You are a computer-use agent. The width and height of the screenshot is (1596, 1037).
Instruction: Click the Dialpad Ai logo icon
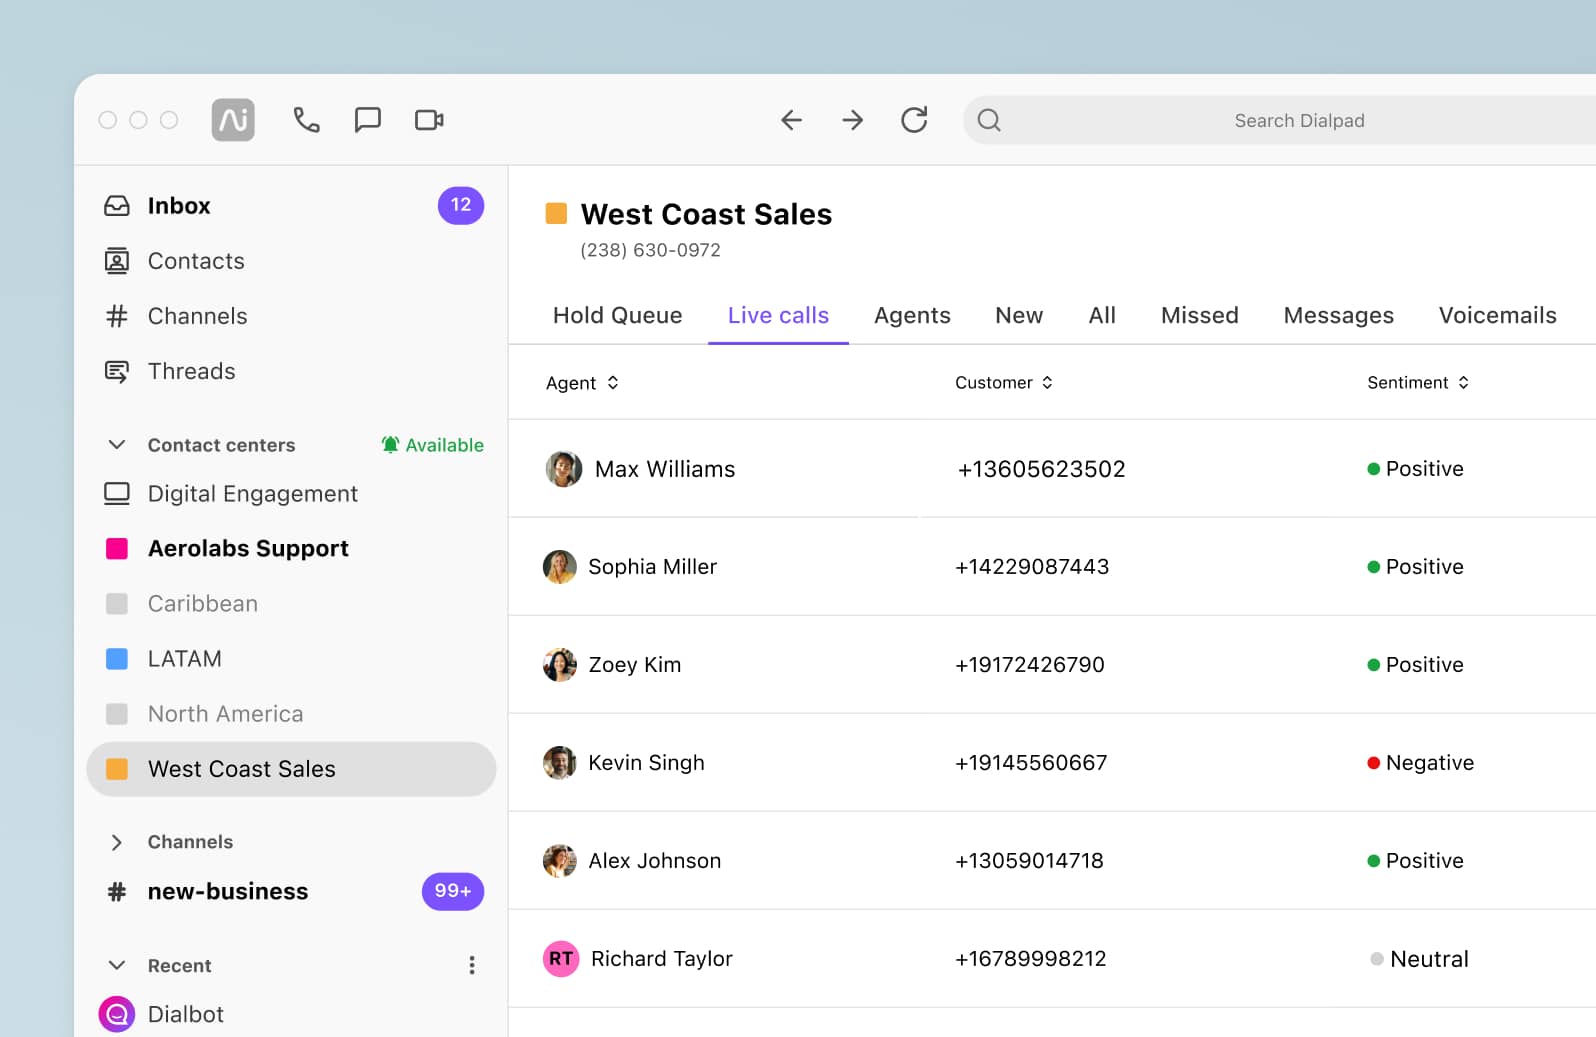tap(233, 120)
